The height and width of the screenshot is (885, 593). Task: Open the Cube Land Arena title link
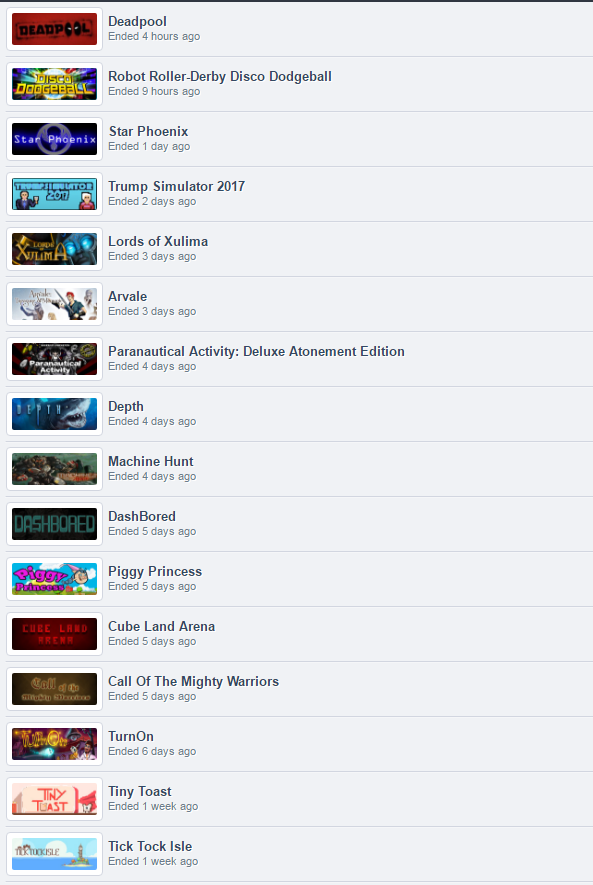[161, 626]
